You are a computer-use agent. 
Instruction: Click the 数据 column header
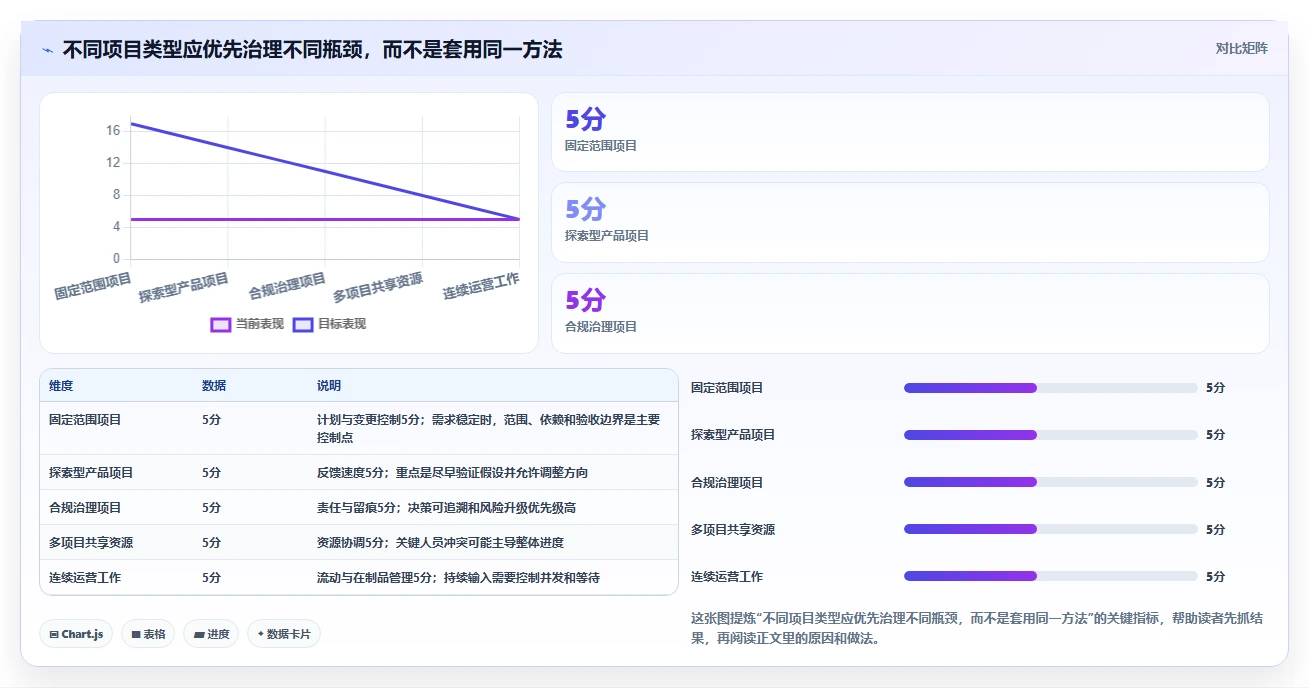point(214,386)
